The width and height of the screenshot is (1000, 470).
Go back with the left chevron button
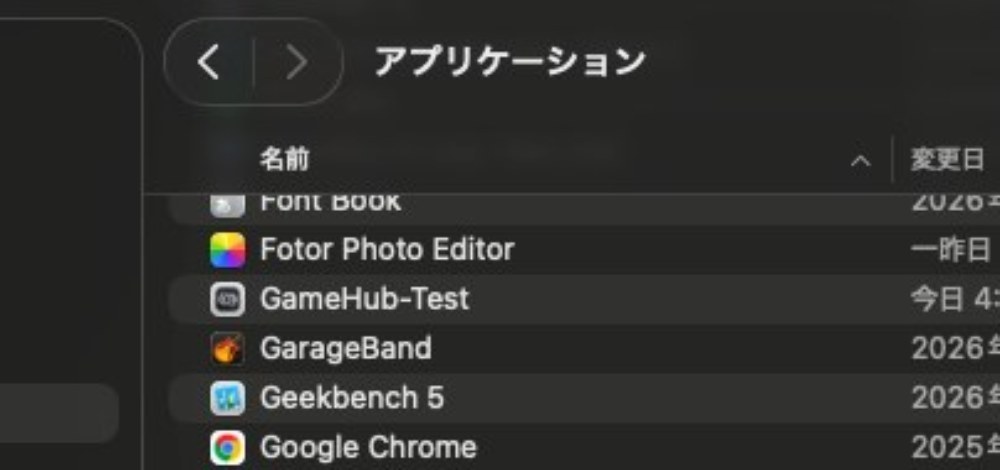click(209, 62)
